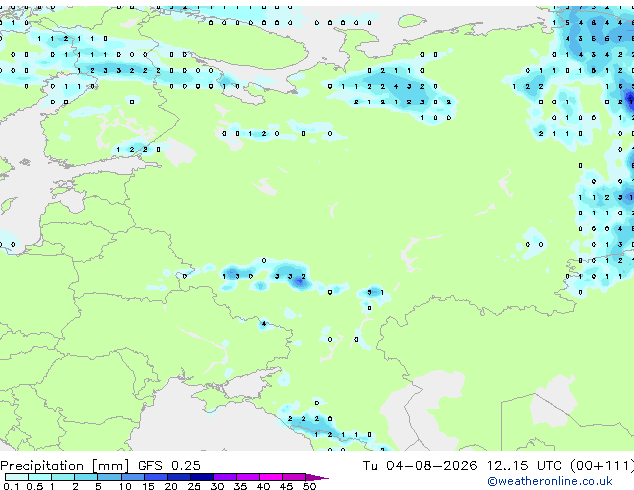Click the '45' legend value
Viewport: 634px width, 490px height.
click(286, 486)
